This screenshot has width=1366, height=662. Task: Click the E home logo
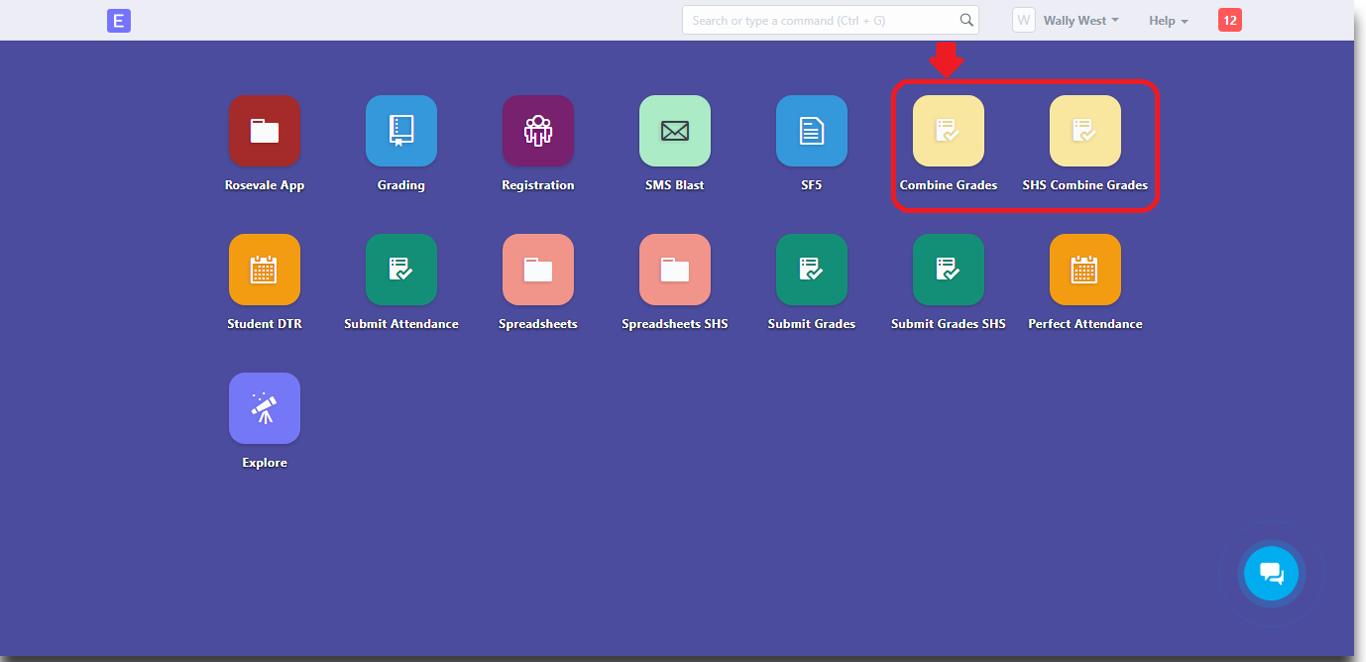pos(119,20)
